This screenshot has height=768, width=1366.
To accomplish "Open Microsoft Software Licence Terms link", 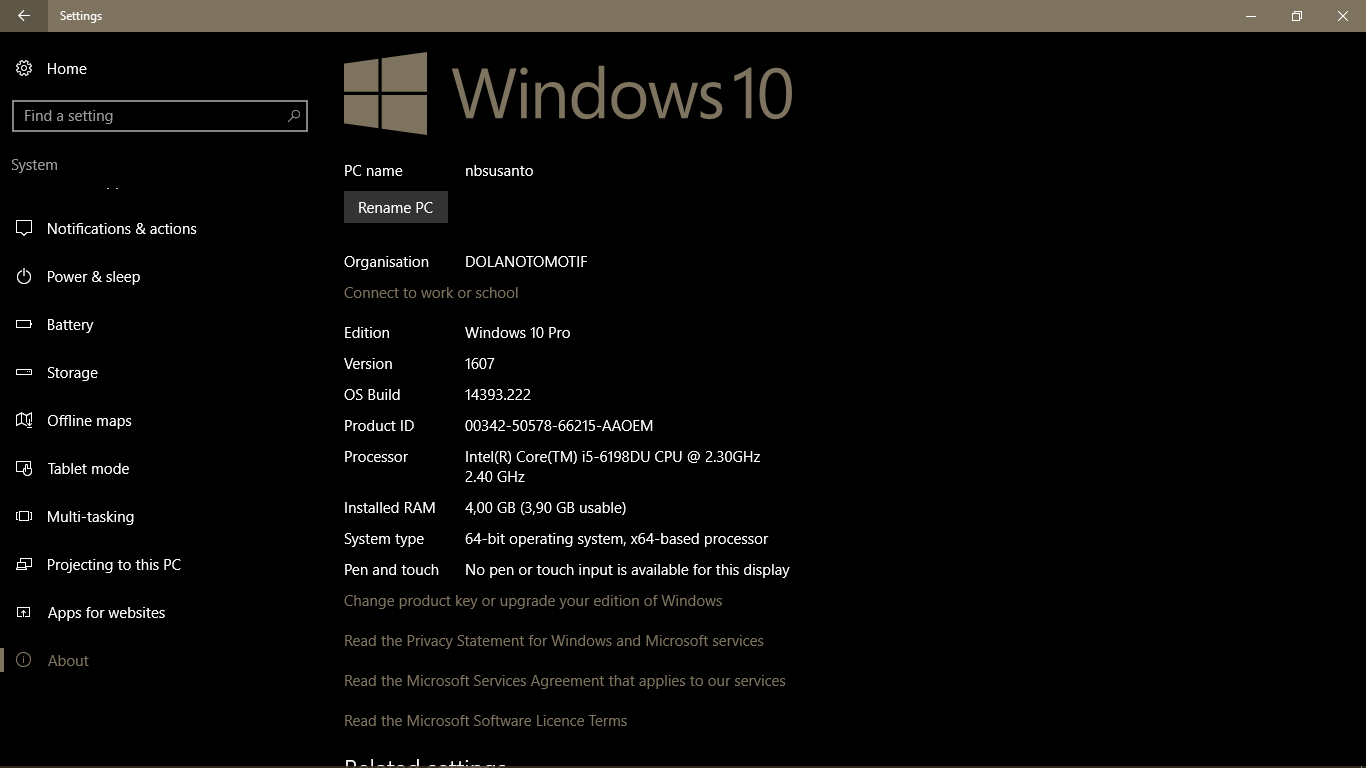I will click(x=485, y=721).
